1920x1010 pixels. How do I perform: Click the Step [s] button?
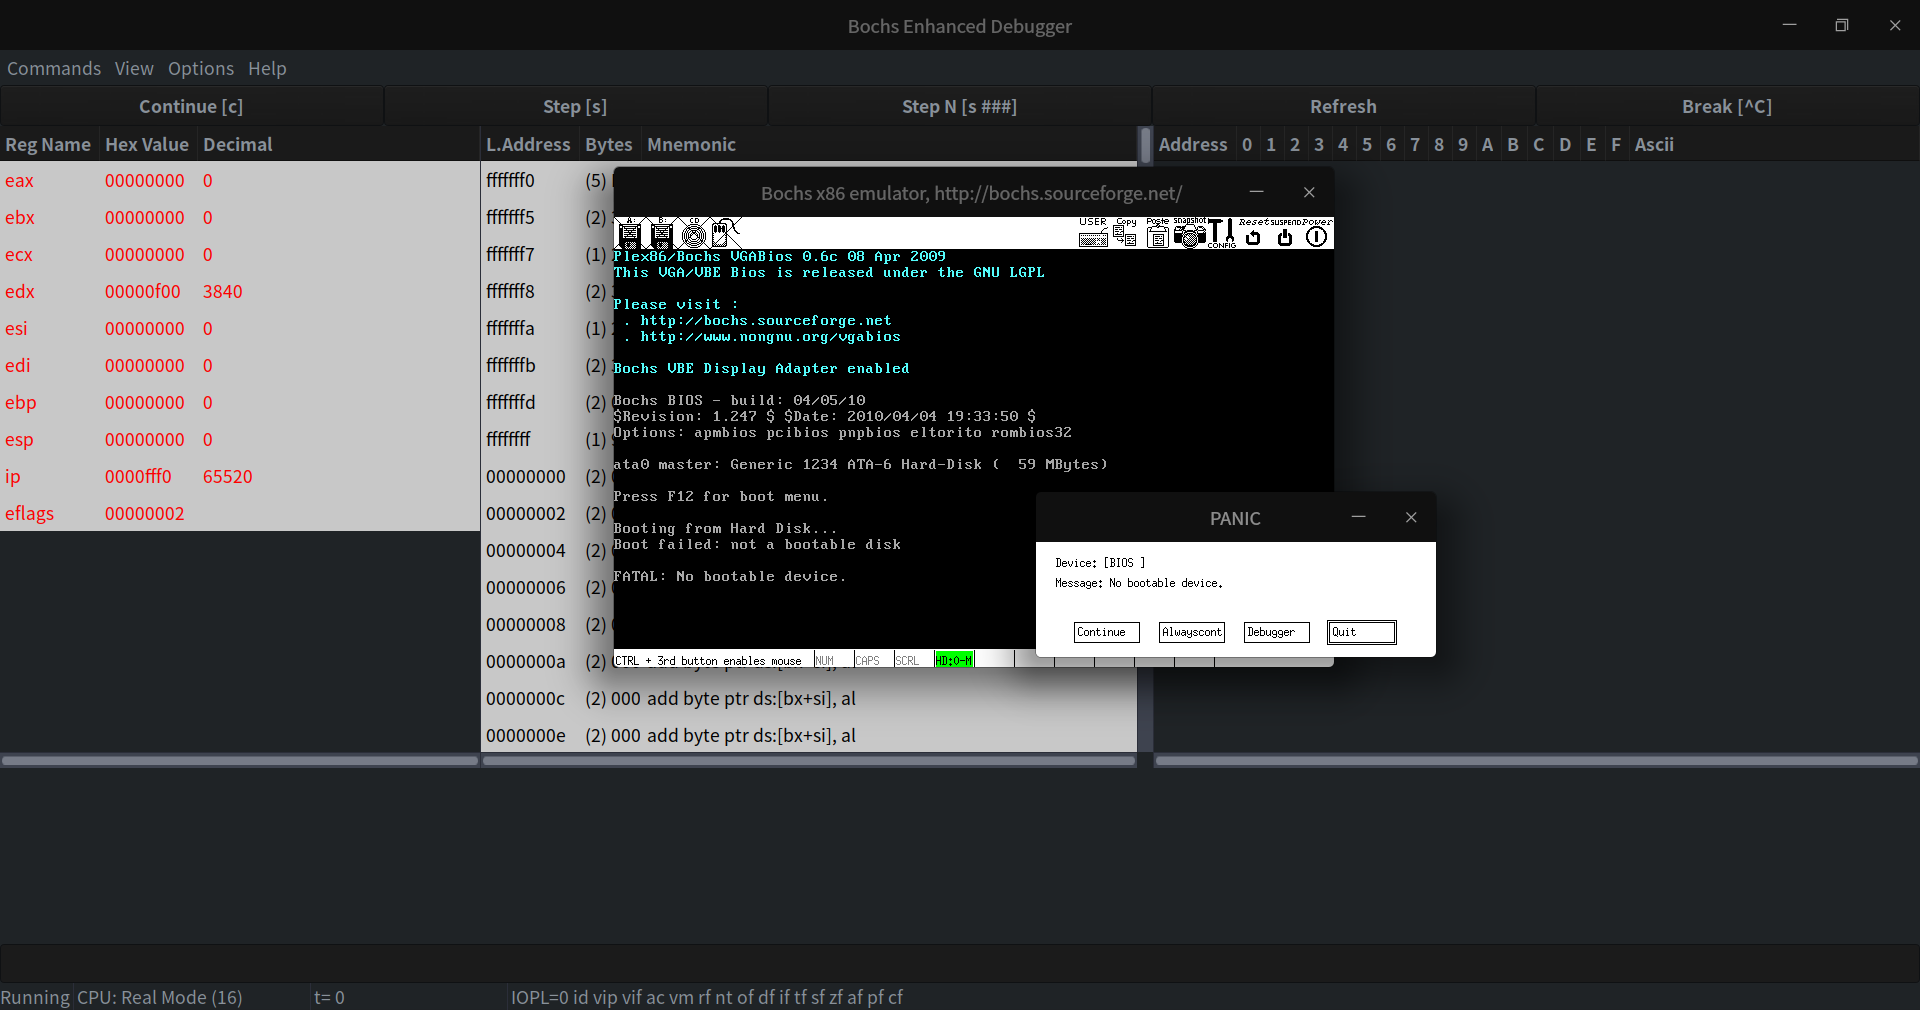click(575, 106)
